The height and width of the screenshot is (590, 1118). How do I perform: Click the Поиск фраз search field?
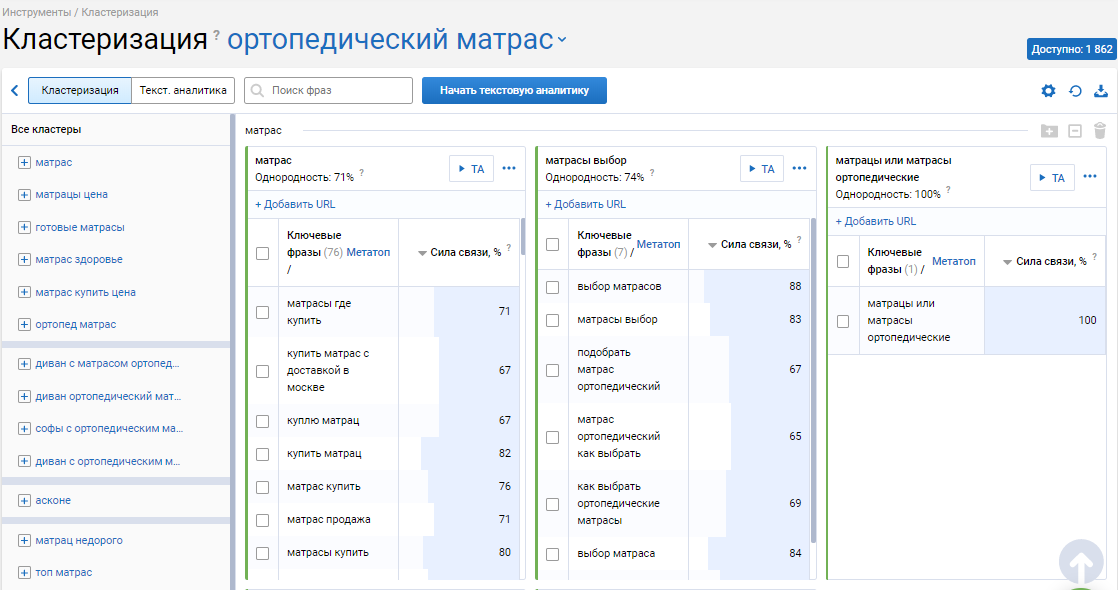329,91
